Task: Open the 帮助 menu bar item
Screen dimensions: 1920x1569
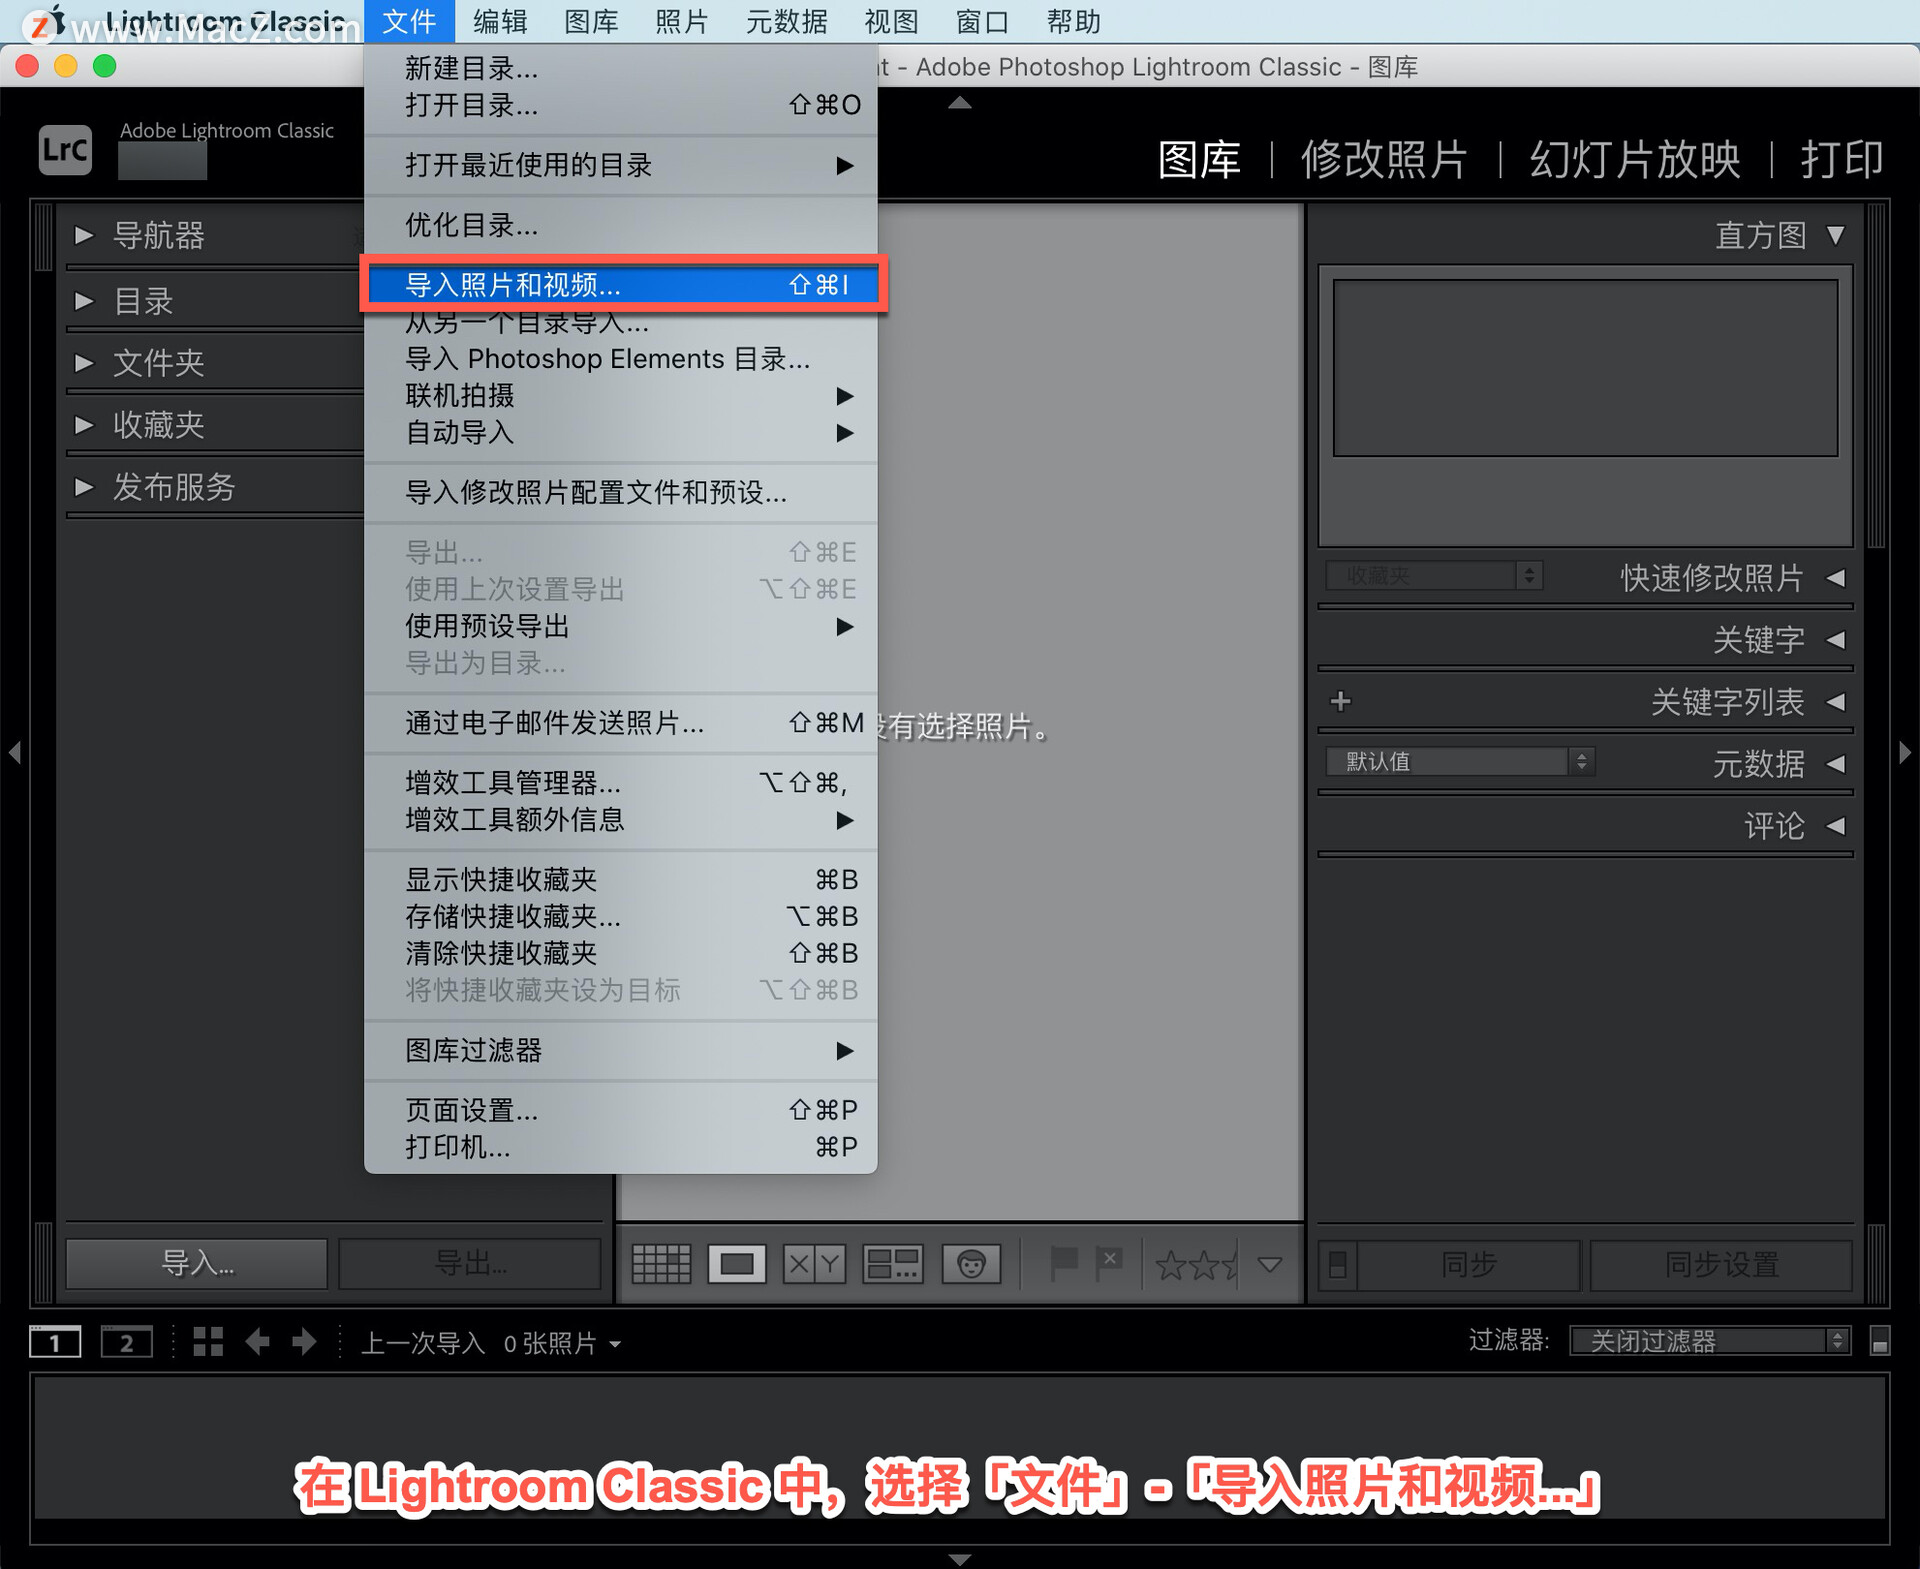Action: click(1073, 21)
